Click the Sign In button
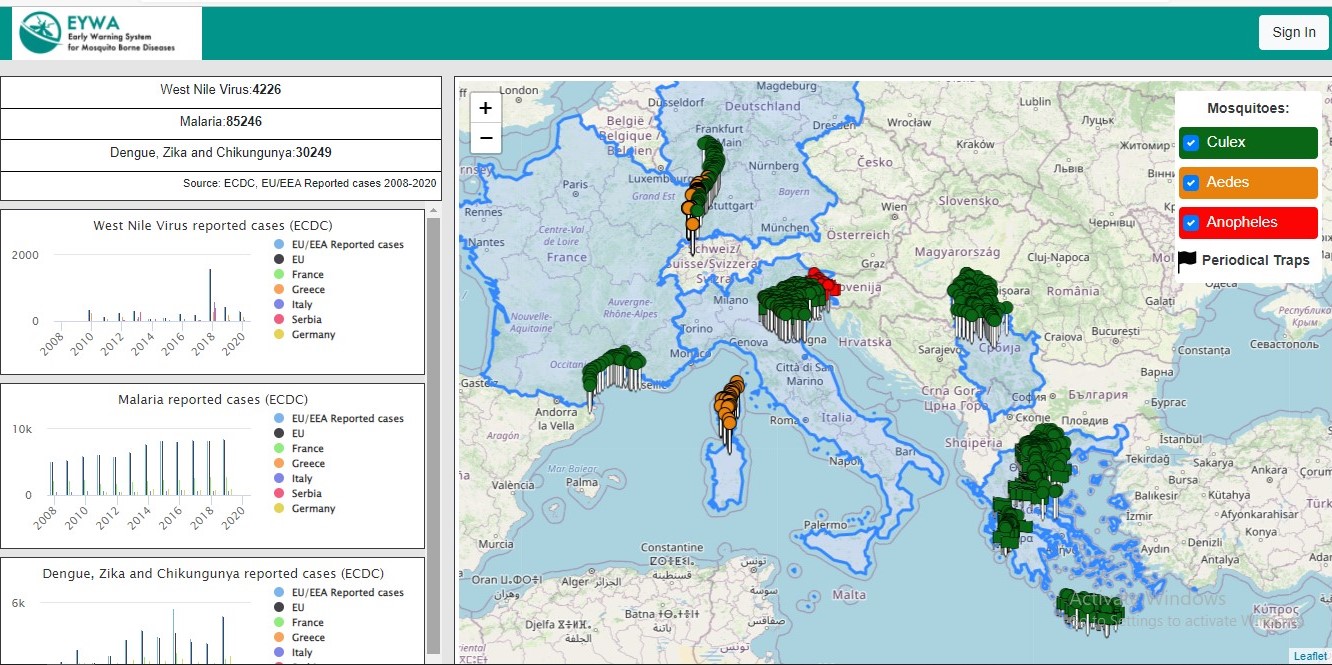 pos(1293,32)
